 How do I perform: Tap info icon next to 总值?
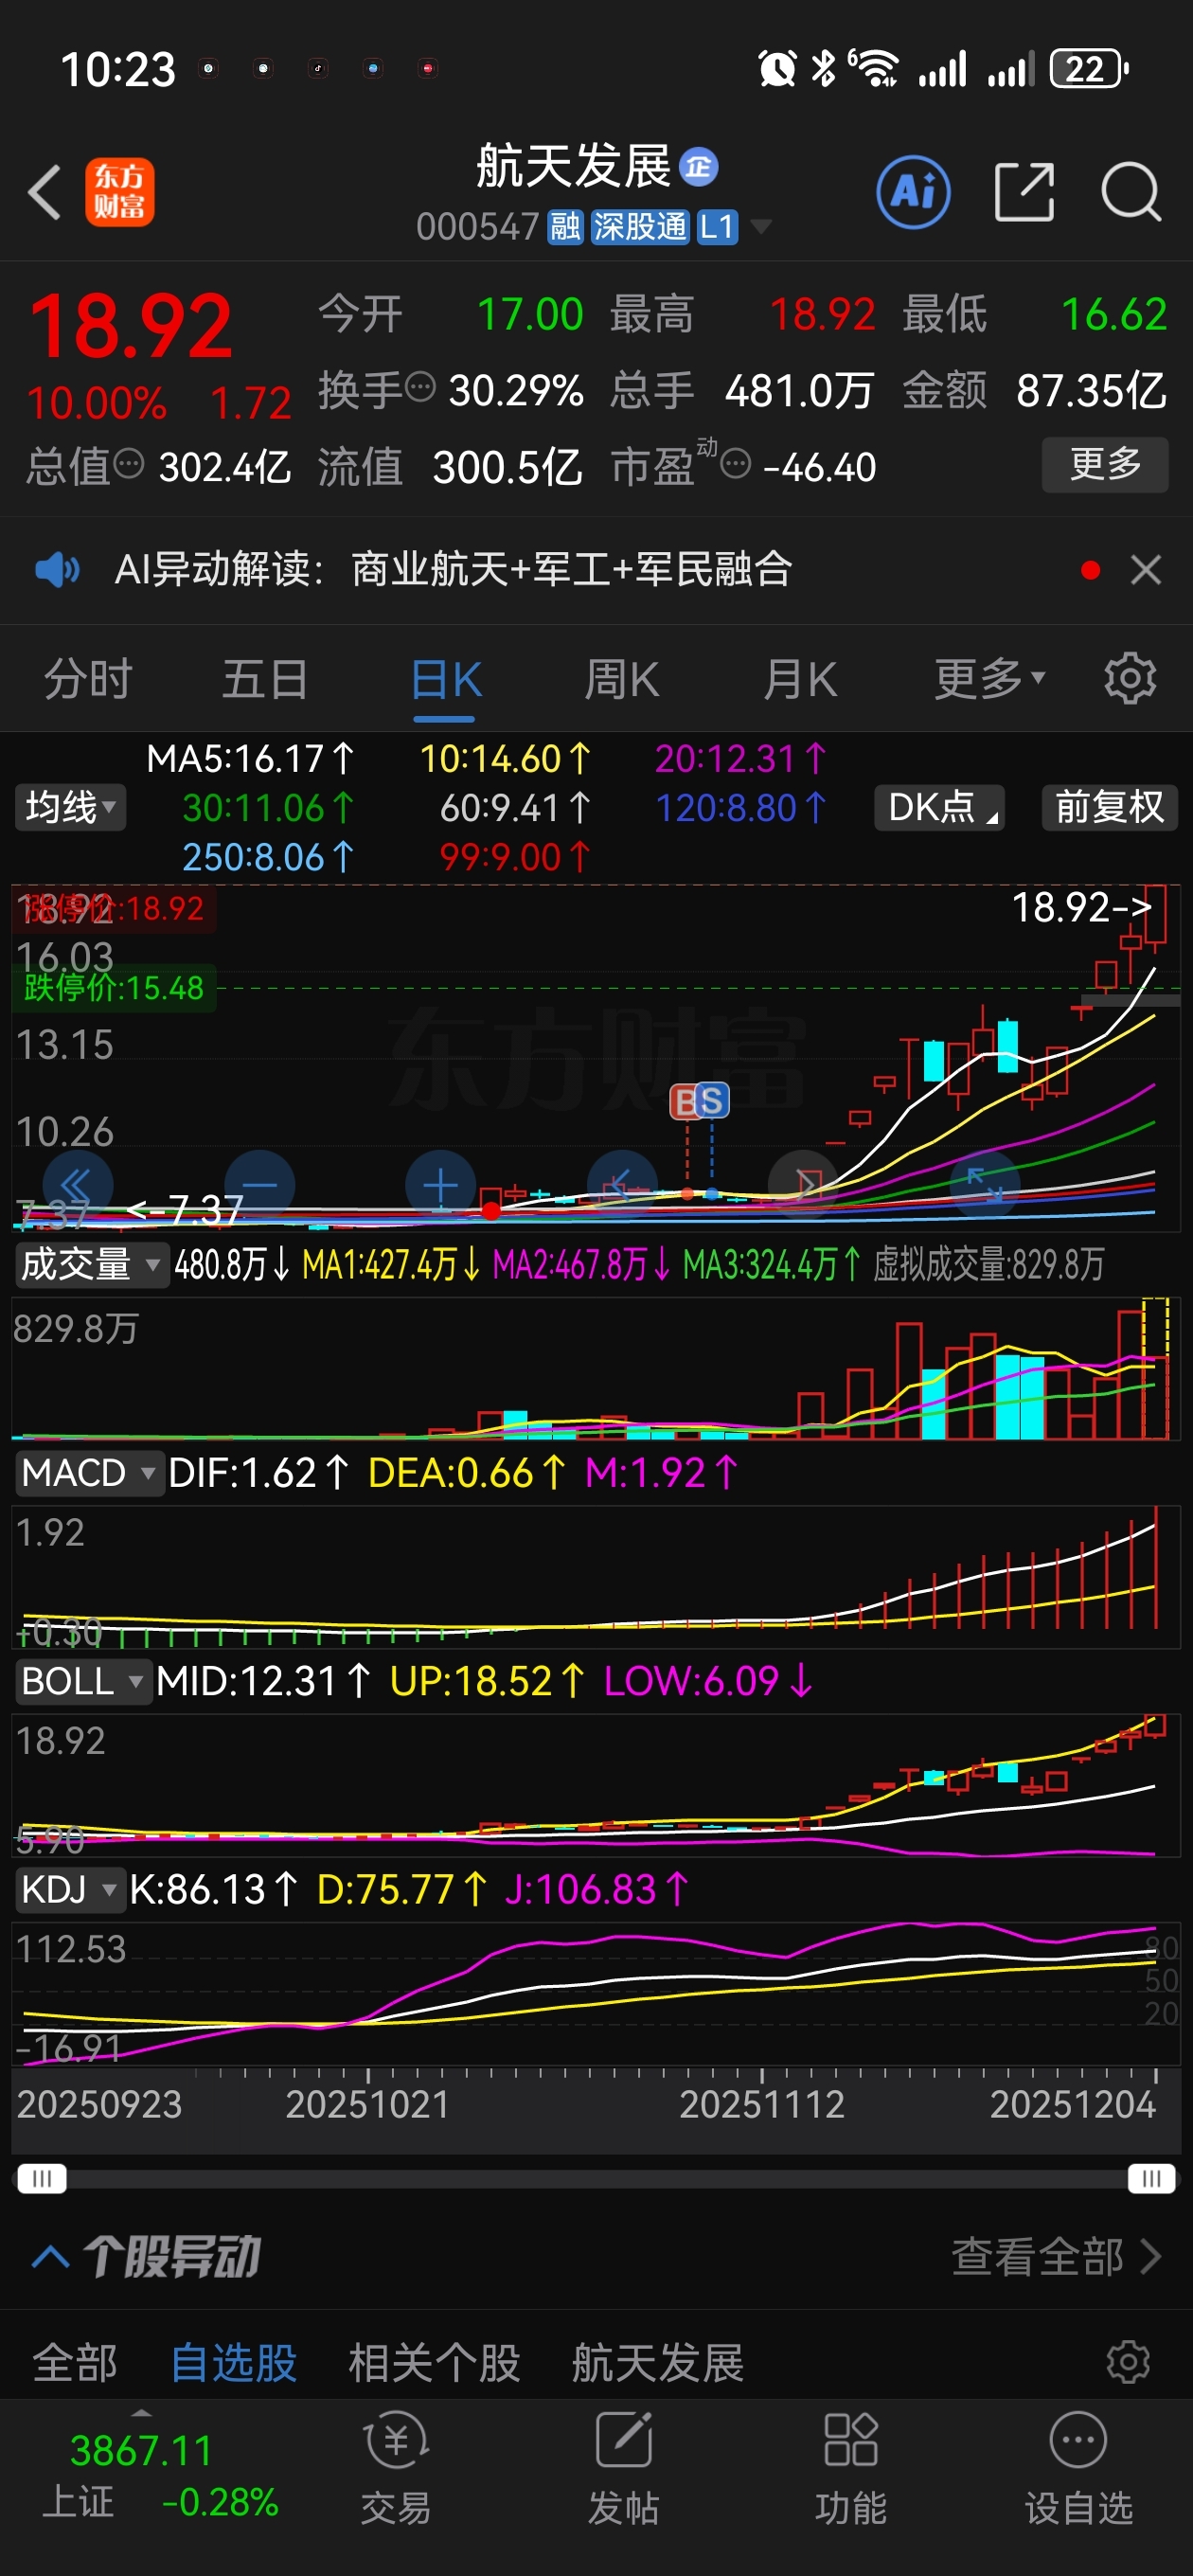[129, 464]
